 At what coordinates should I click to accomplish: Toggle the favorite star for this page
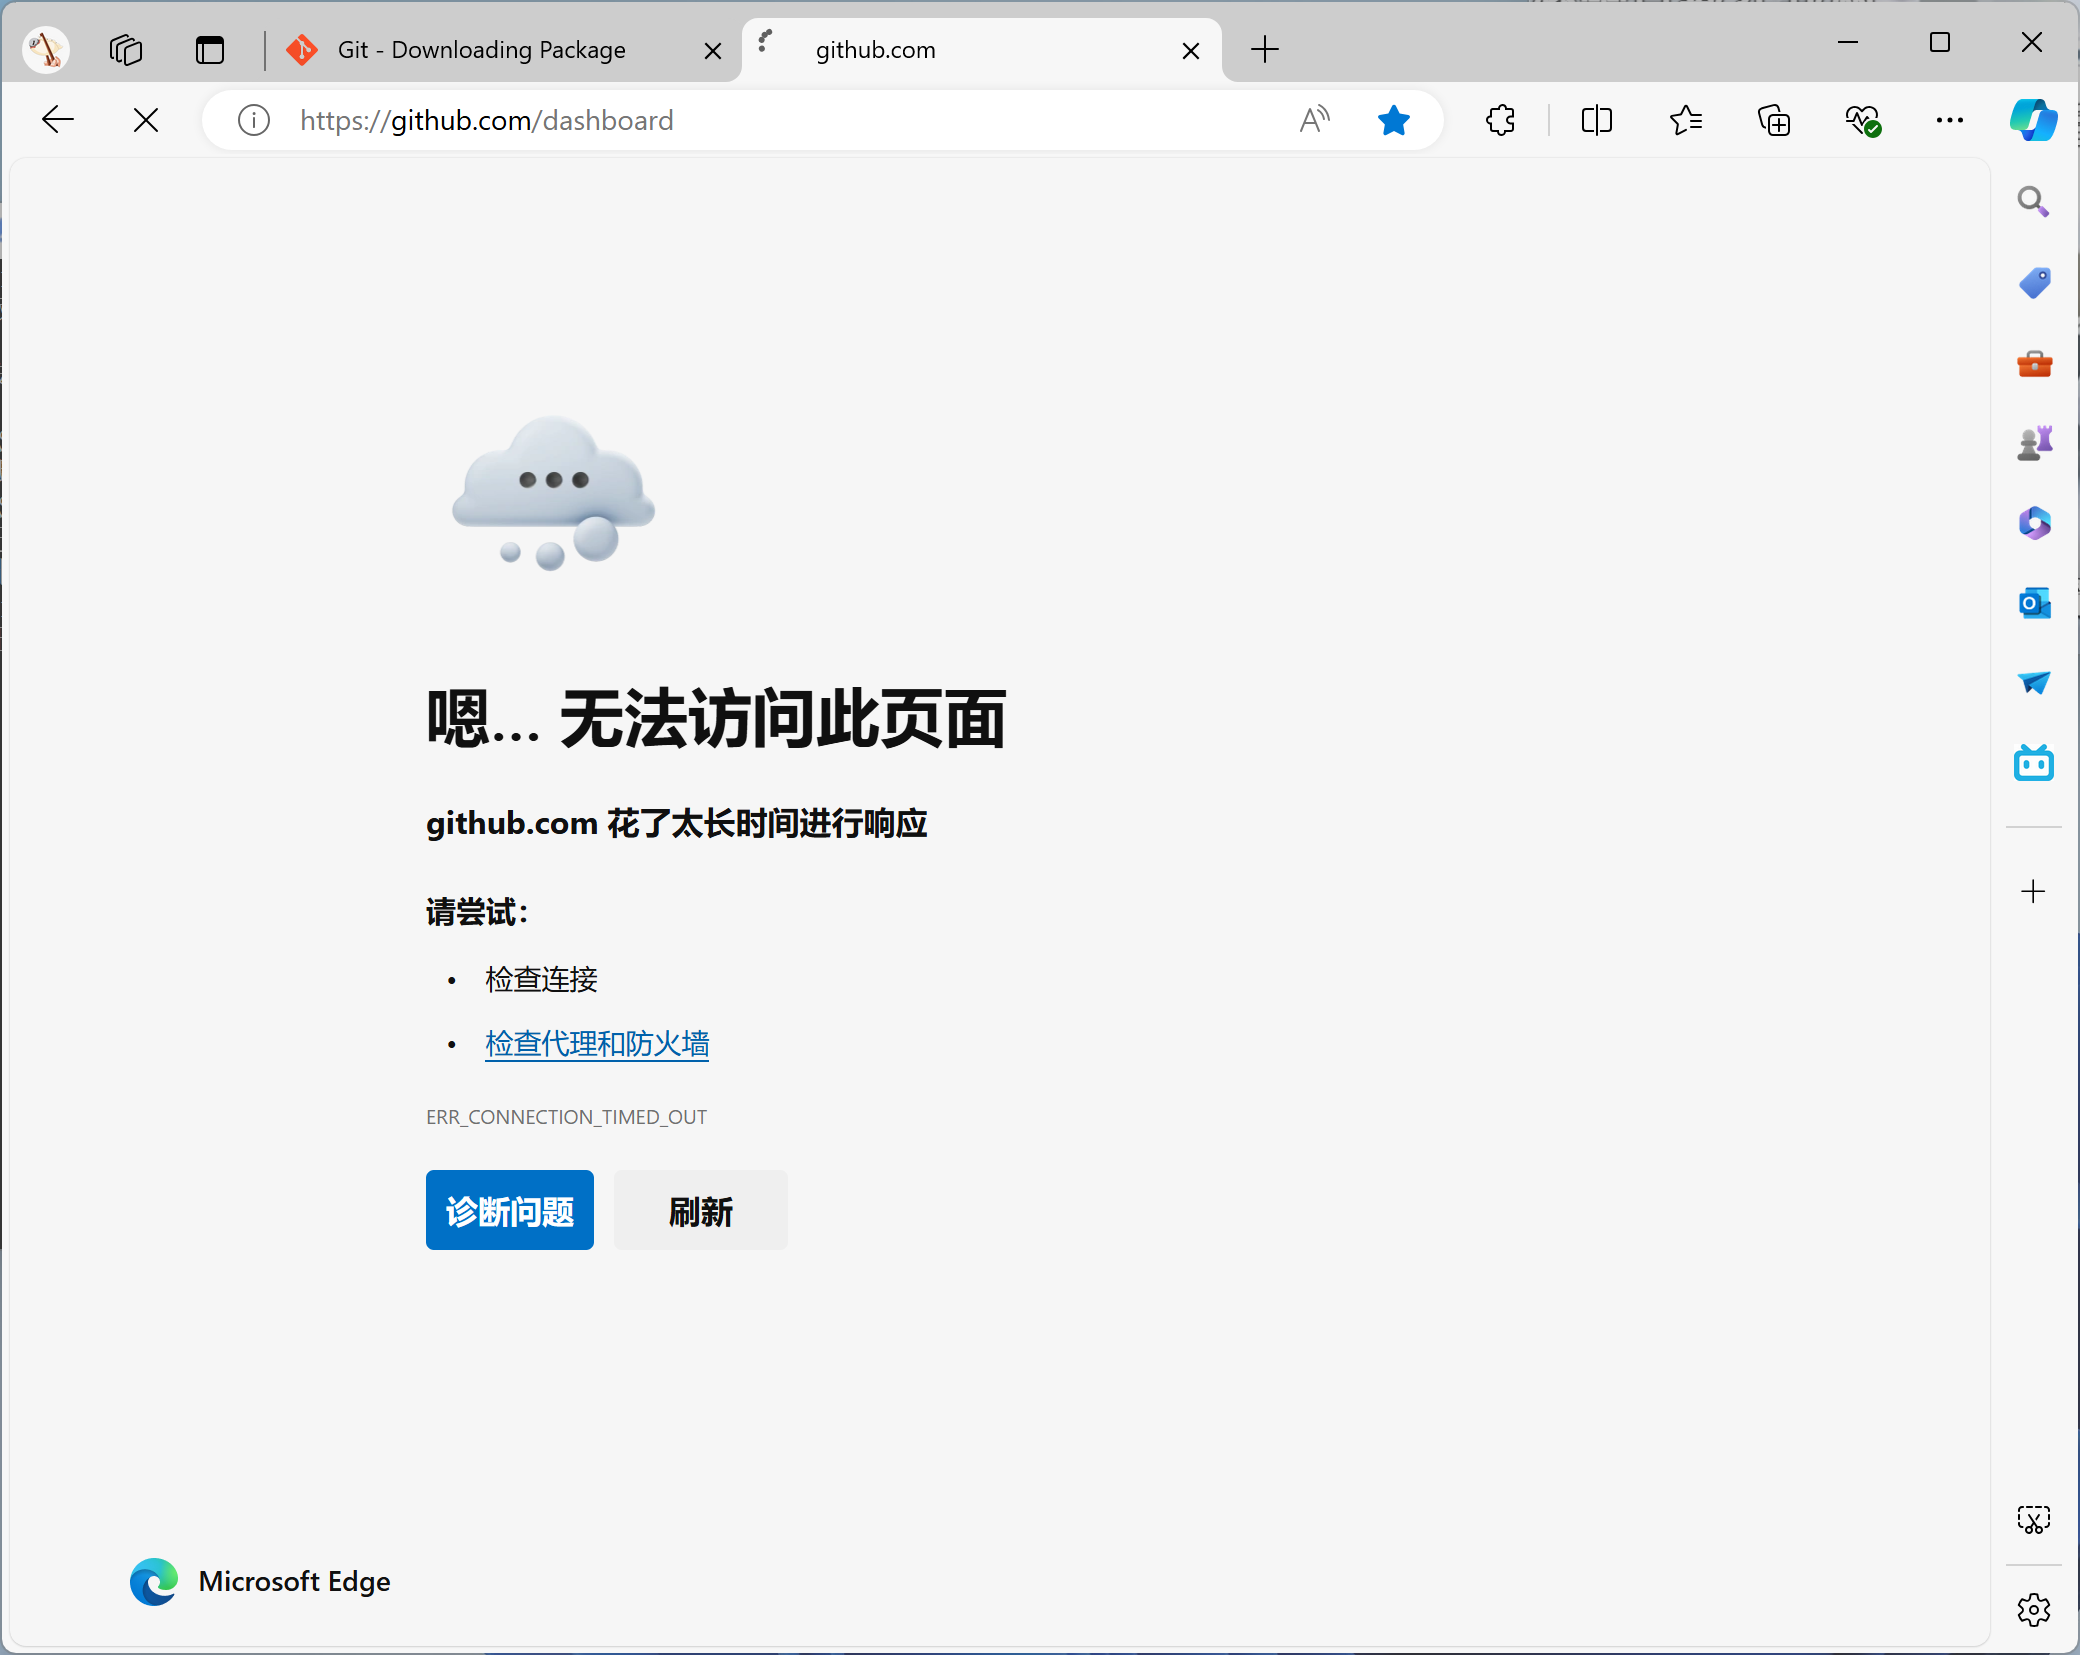point(1393,120)
